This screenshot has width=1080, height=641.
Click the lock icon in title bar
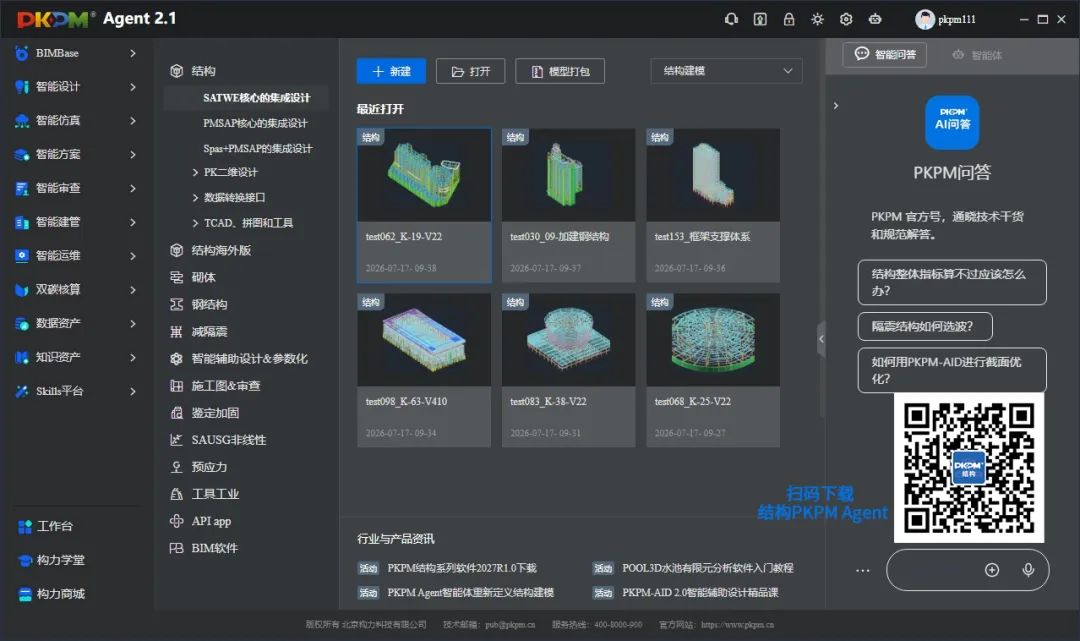coord(789,19)
